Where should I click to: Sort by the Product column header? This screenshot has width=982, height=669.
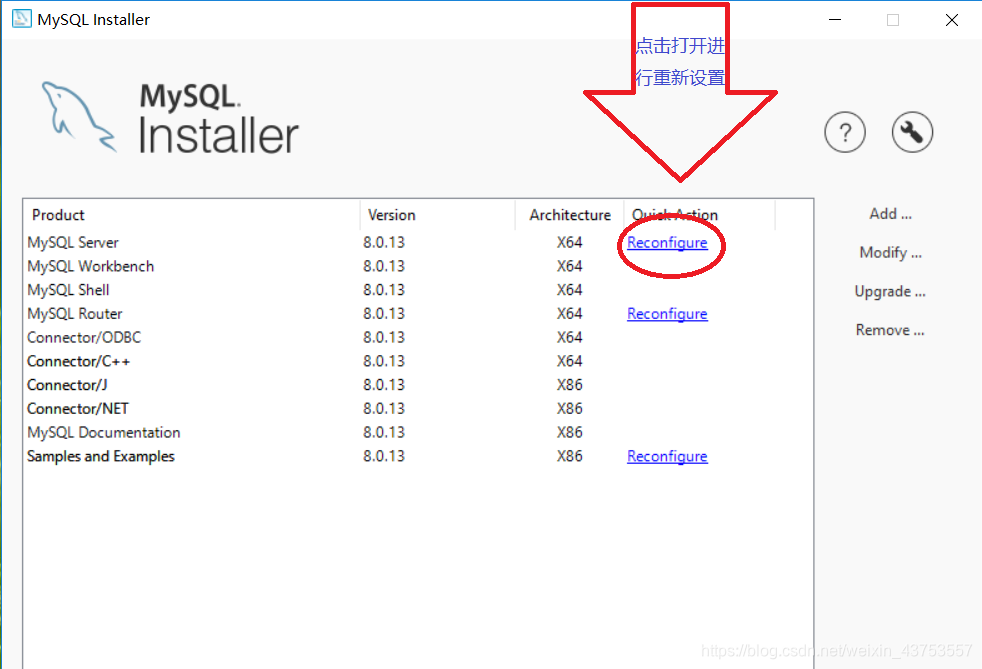pyautogui.click(x=192, y=215)
